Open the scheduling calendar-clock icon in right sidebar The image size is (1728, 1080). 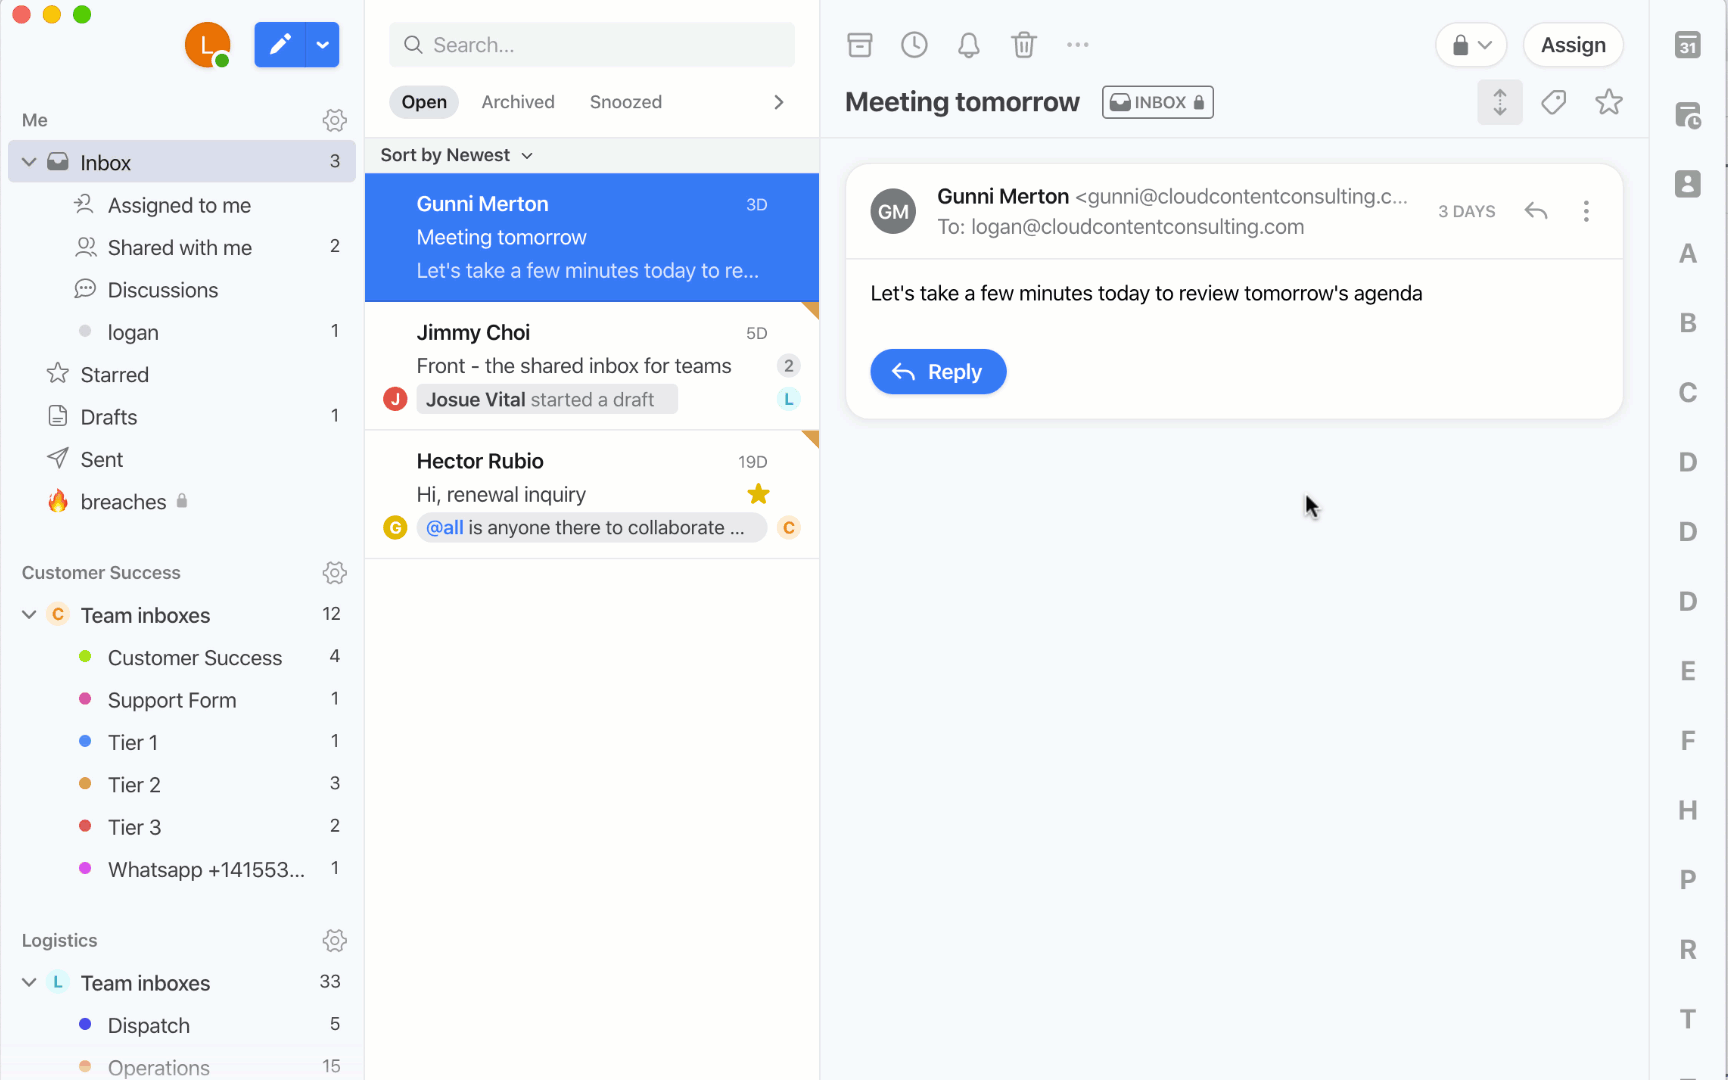point(1688,115)
